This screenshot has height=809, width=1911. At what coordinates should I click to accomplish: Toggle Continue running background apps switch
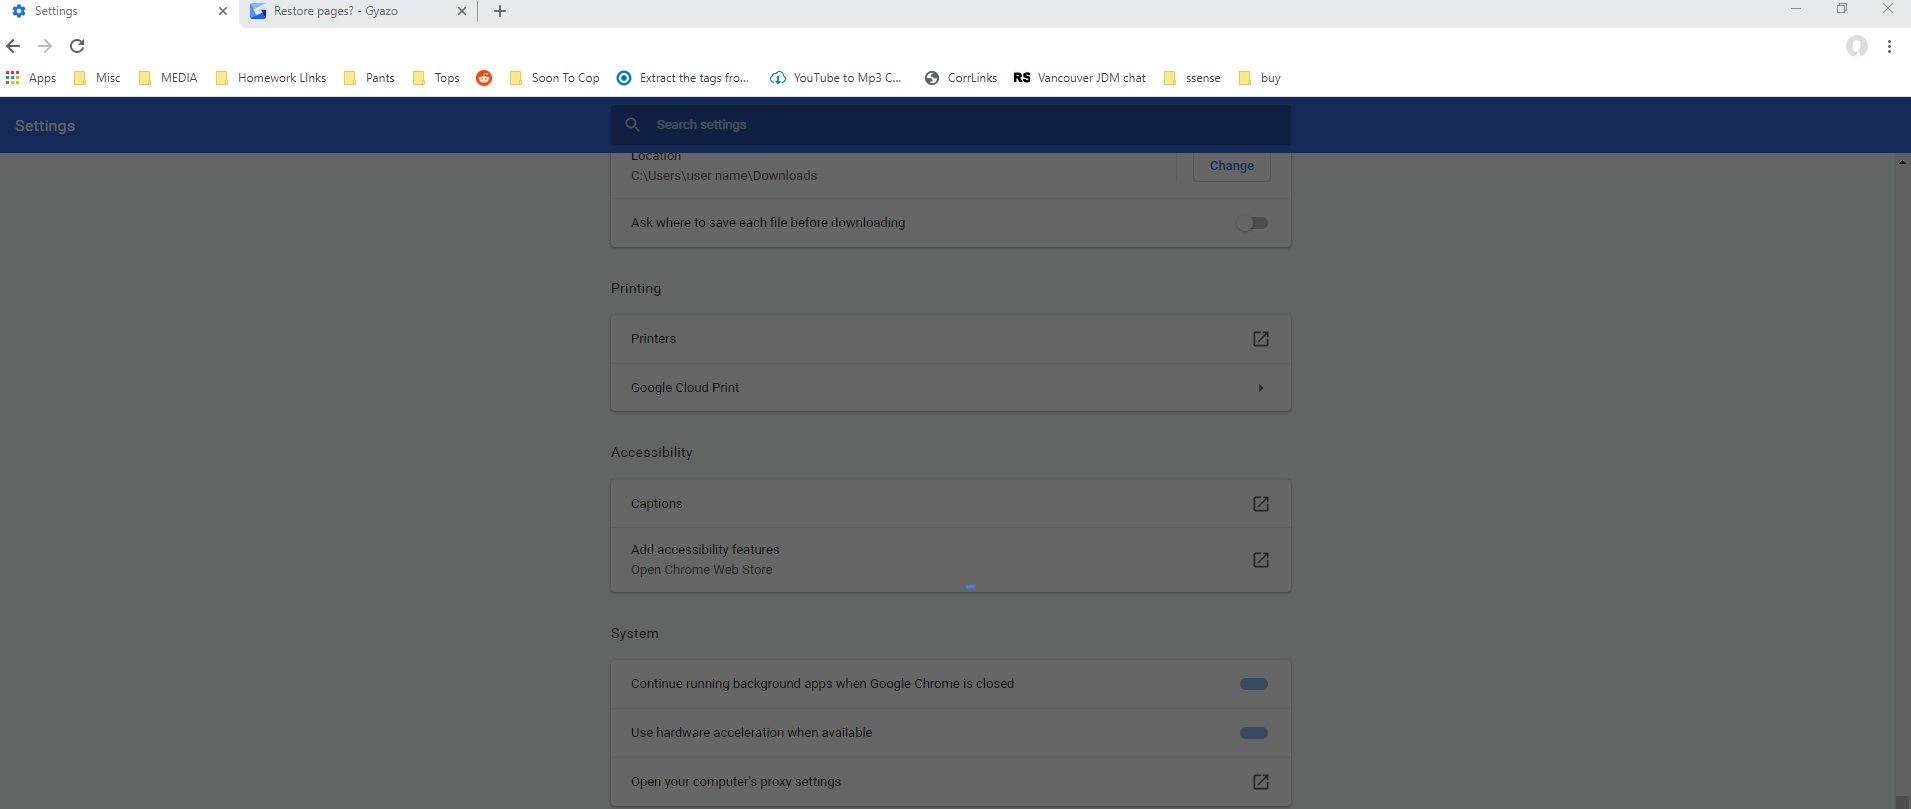tap(1254, 684)
